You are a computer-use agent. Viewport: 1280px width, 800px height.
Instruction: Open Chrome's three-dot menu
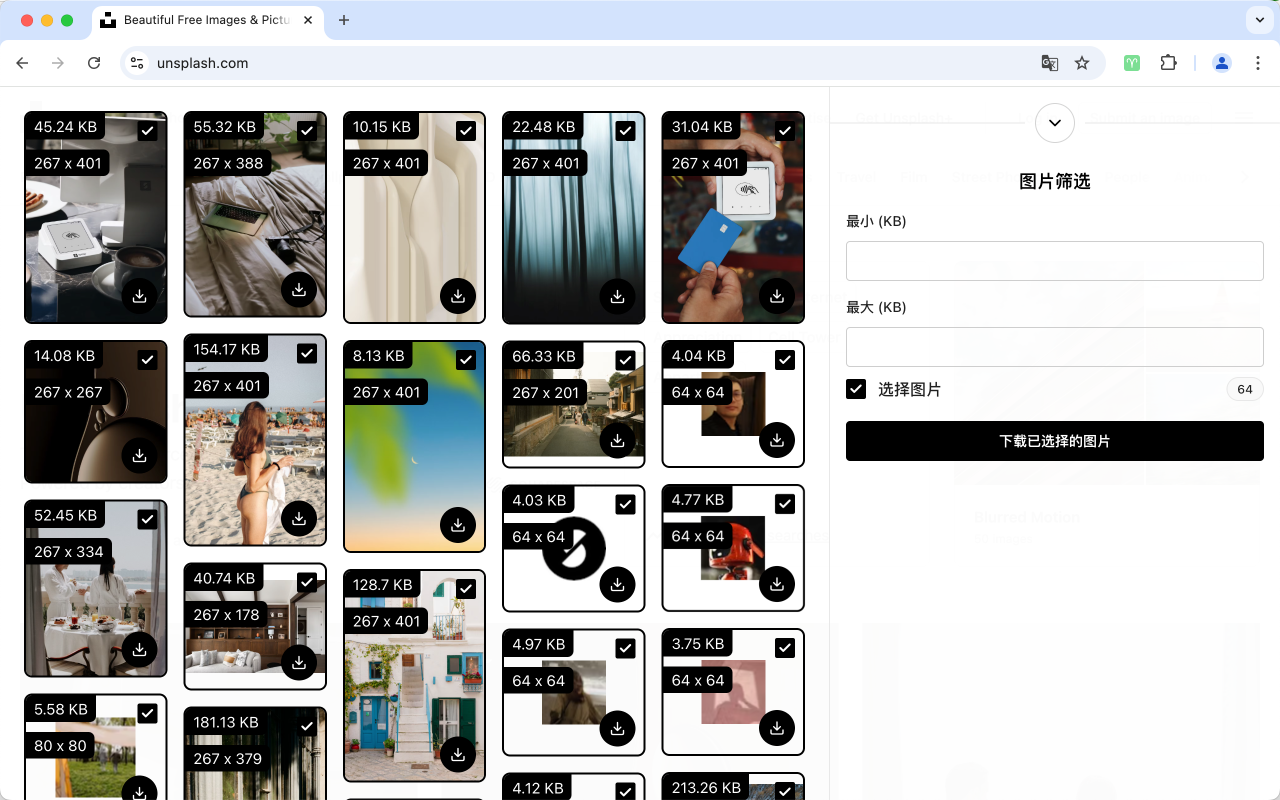1258,63
